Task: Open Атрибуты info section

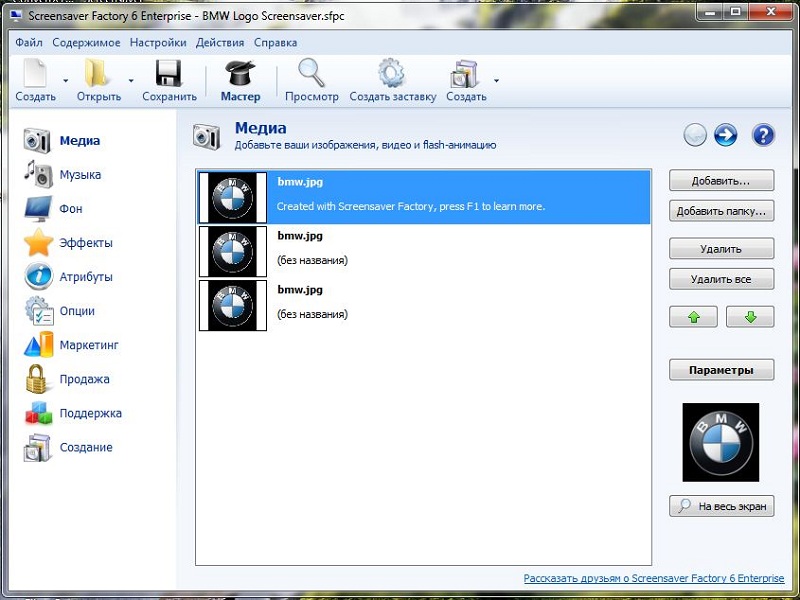Action: pos(38,277)
